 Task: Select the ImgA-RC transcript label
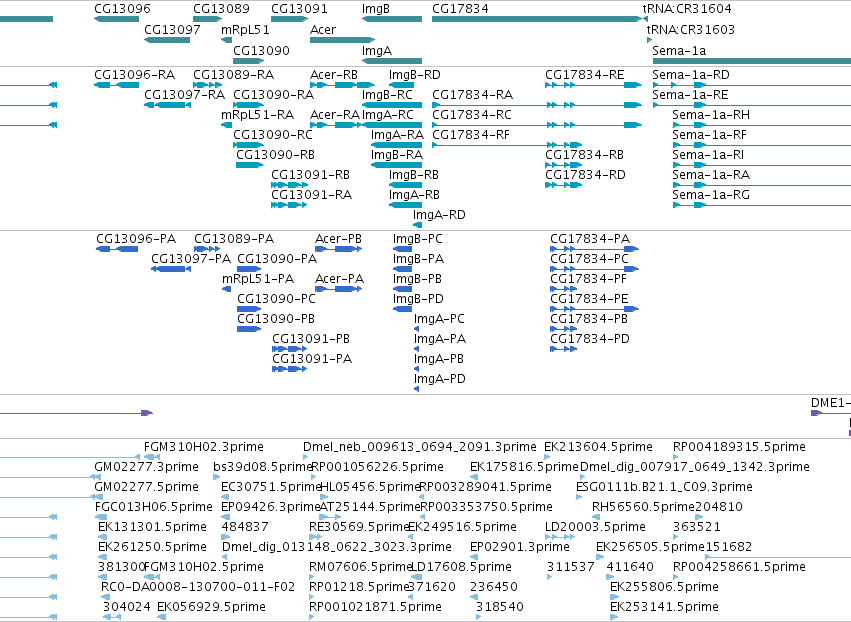click(388, 115)
